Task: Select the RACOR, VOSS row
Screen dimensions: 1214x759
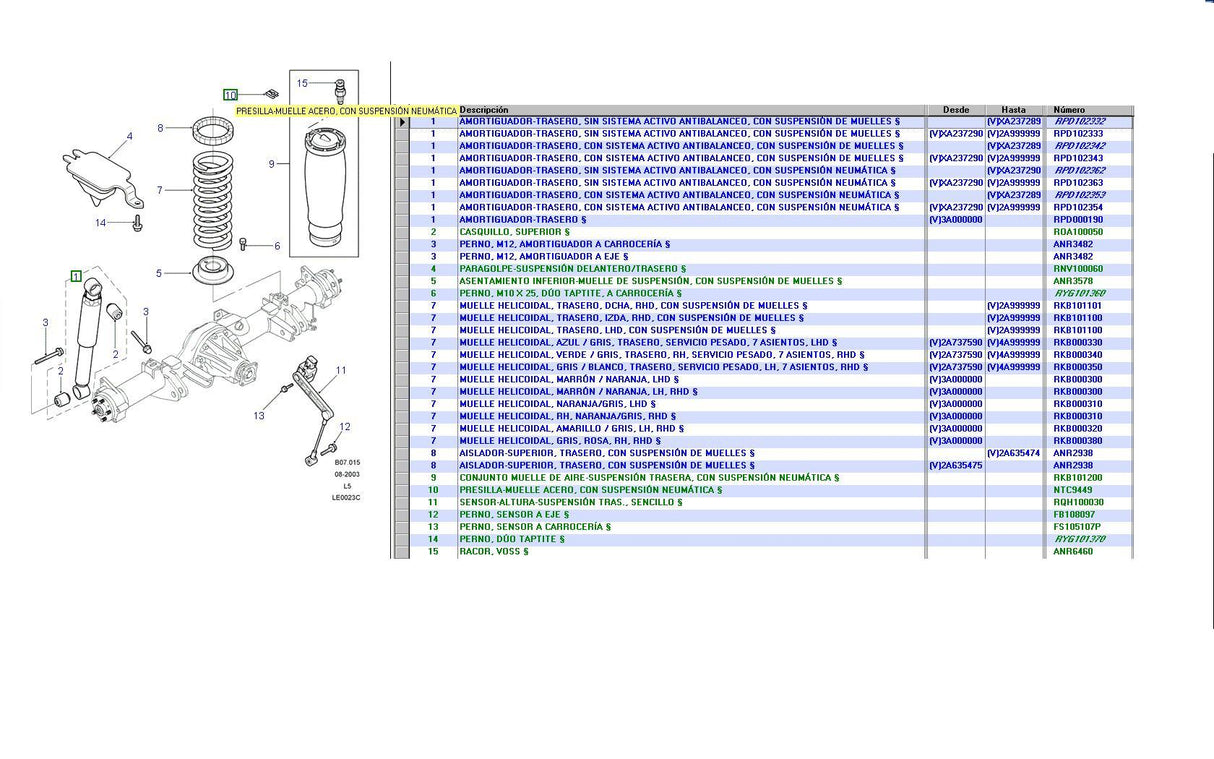Action: click(x=764, y=551)
